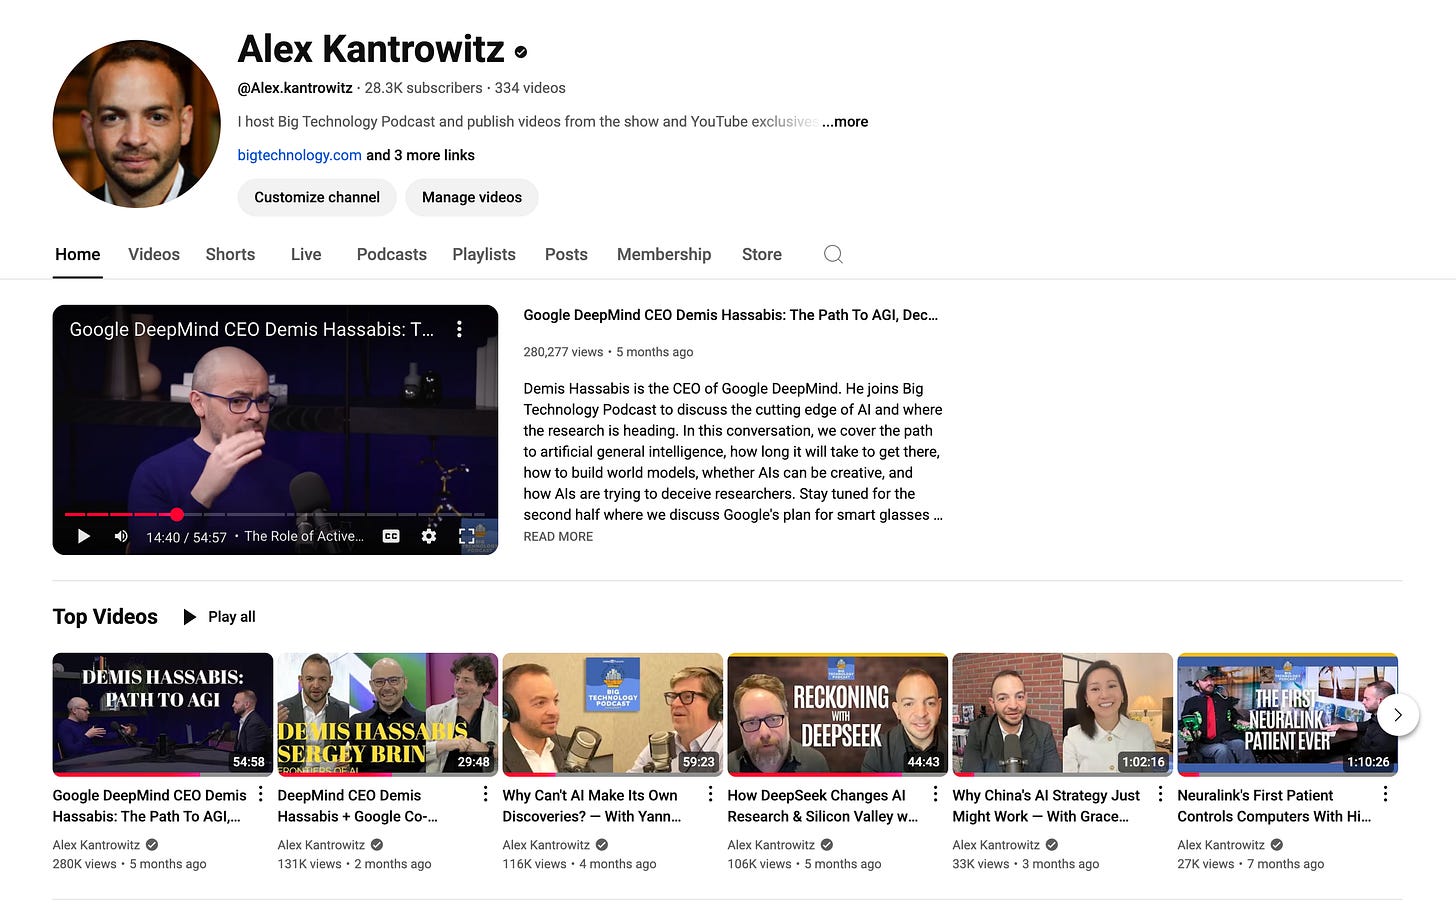The image size is (1456, 905).
Task: Click '280,277 views' under featured title
Action: click(x=563, y=352)
